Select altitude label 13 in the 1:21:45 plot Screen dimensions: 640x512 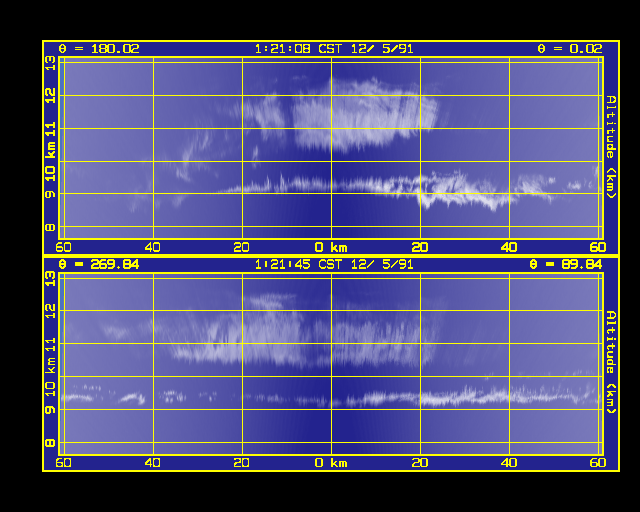[50, 279]
